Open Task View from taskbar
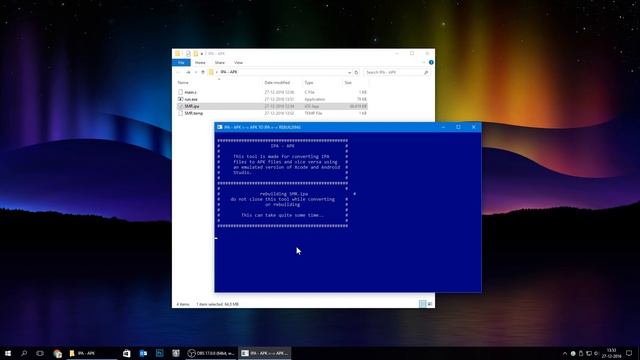Viewport: 640px width, 360px height. click(40, 353)
